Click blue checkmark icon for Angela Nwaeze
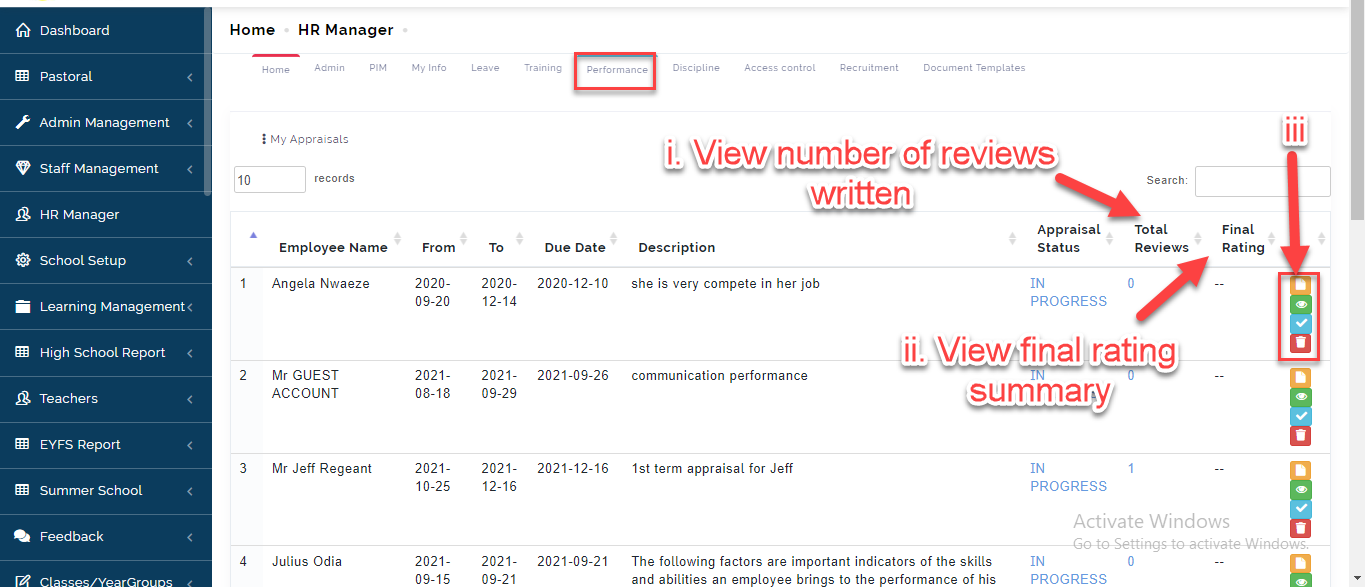This screenshot has height=587, width=1365. coord(1300,323)
